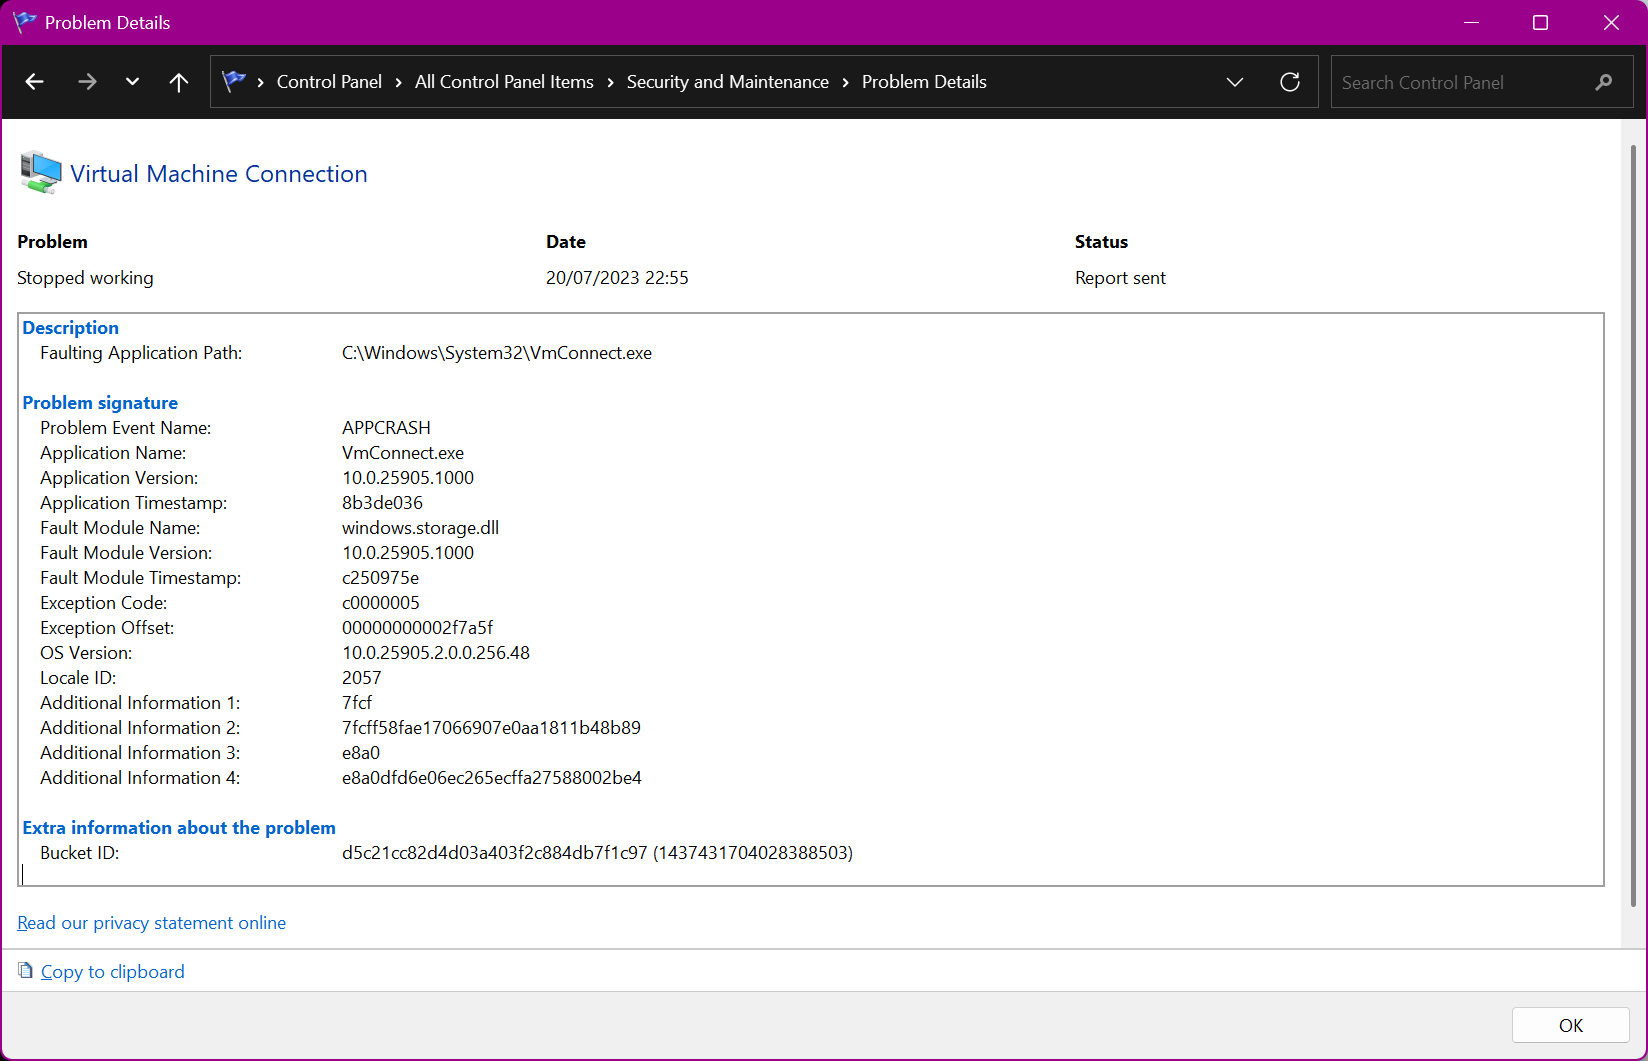Focus the Search Control Panel field
1648x1061 pixels.
pyautogui.click(x=1482, y=82)
